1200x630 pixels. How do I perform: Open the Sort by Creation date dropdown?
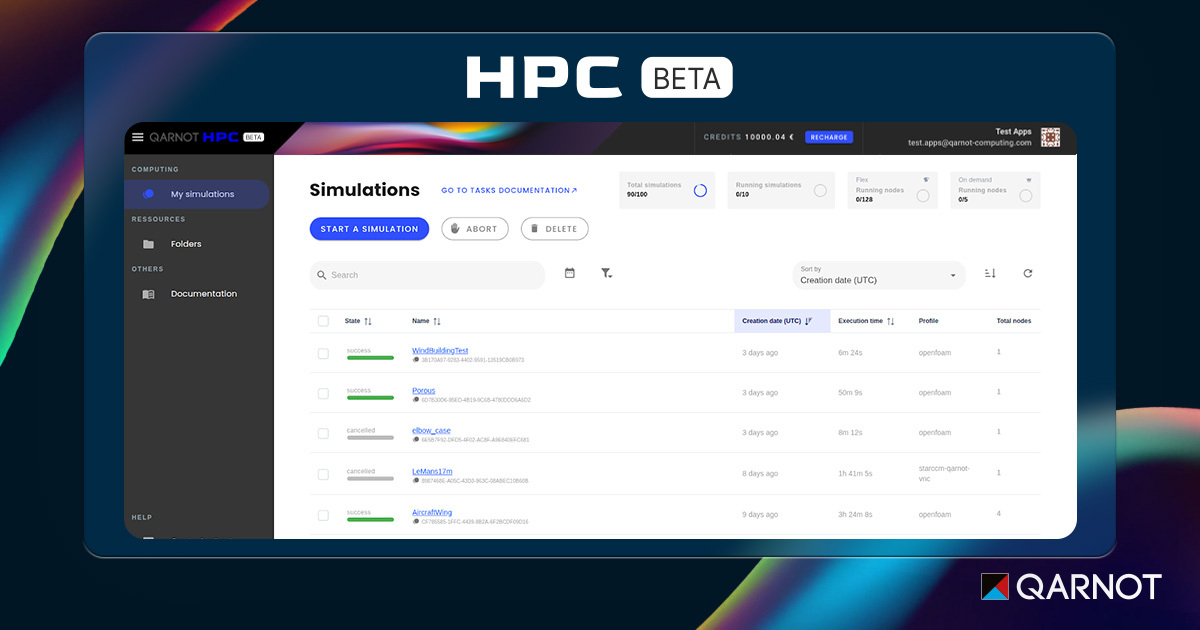click(879, 275)
